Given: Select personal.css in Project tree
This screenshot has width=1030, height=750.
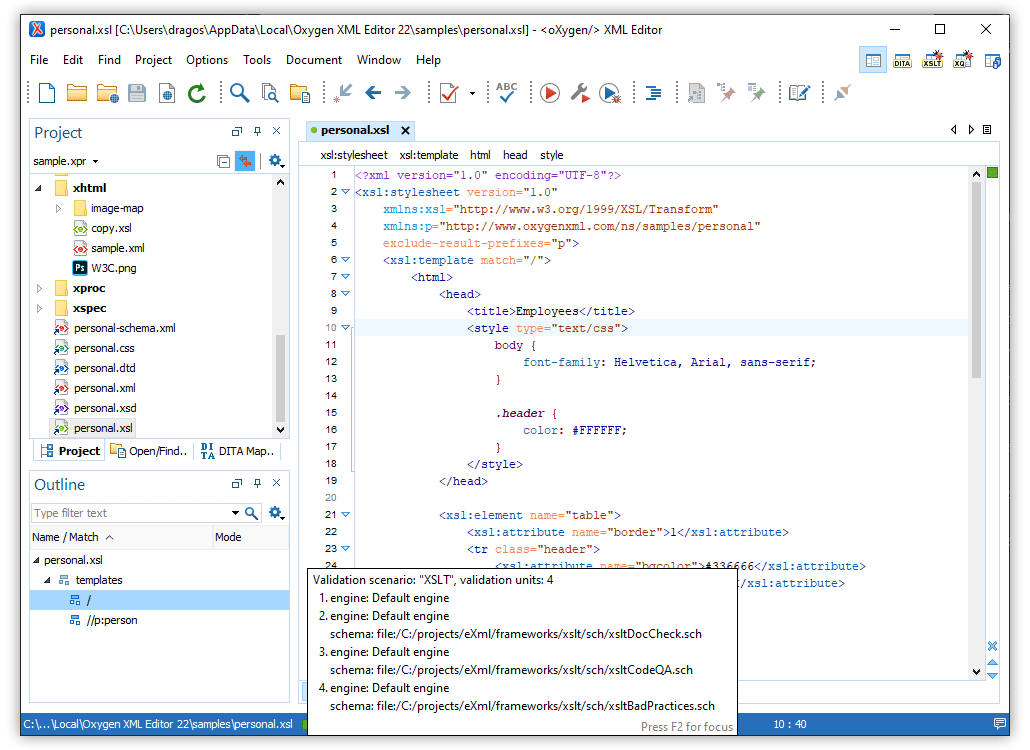Looking at the screenshot, I should click(x=94, y=348).
